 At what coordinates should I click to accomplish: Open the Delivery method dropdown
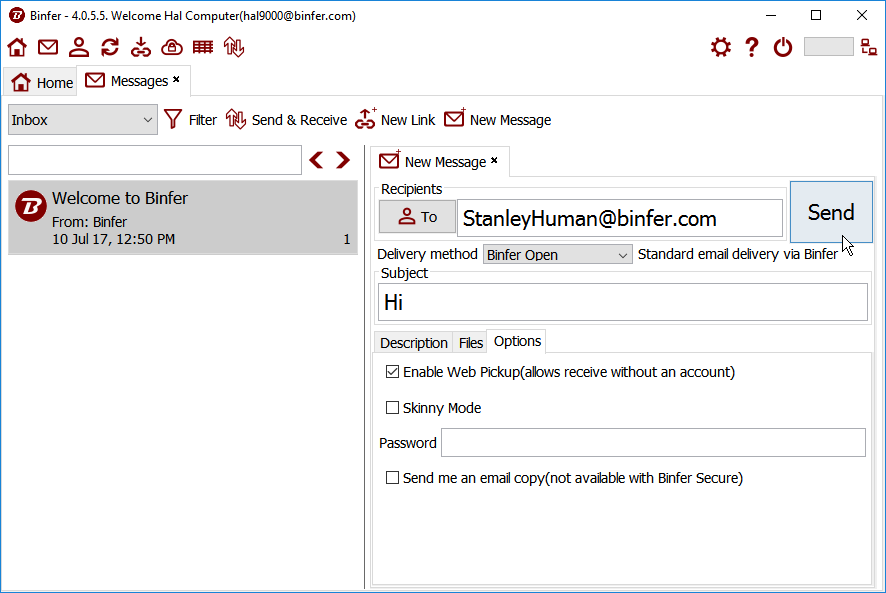pos(558,255)
